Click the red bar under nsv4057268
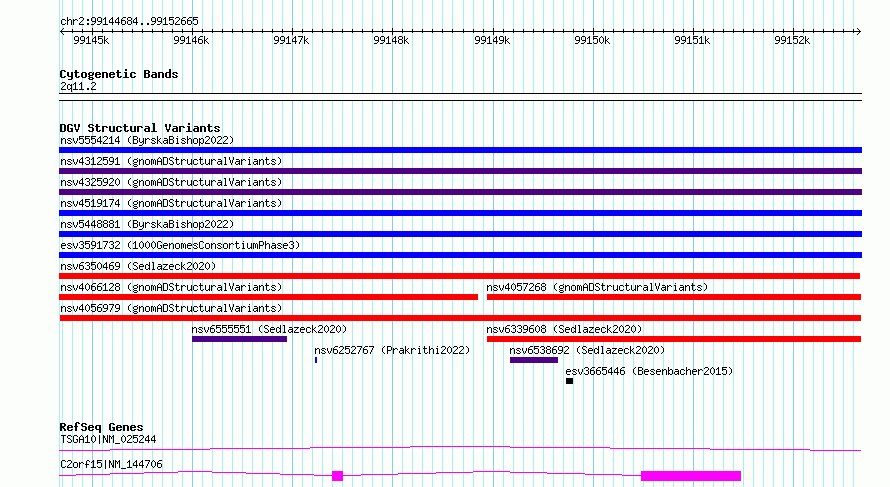The width and height of the screenshot is (890, 487). 674,297
